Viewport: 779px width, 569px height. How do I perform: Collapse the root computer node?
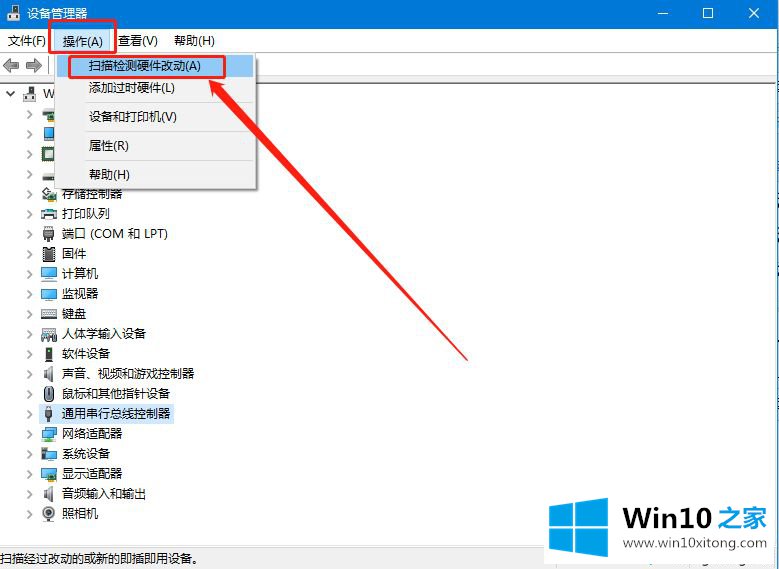[x=11, y=94]
